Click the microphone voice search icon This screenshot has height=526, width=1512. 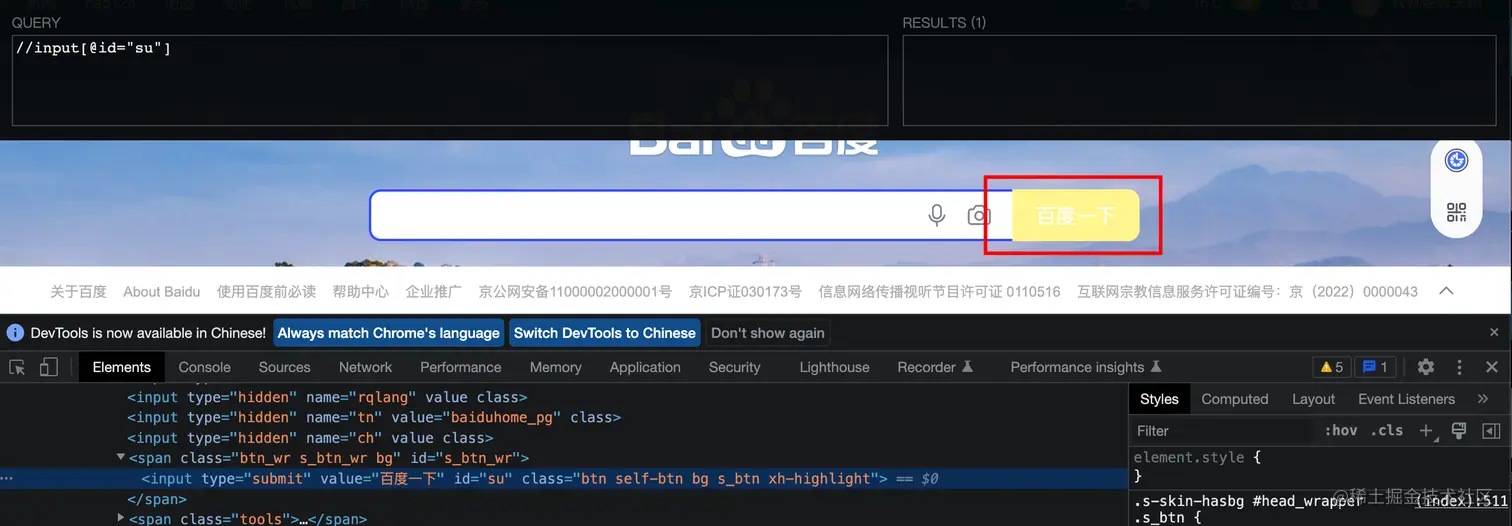tap(937, 215)
